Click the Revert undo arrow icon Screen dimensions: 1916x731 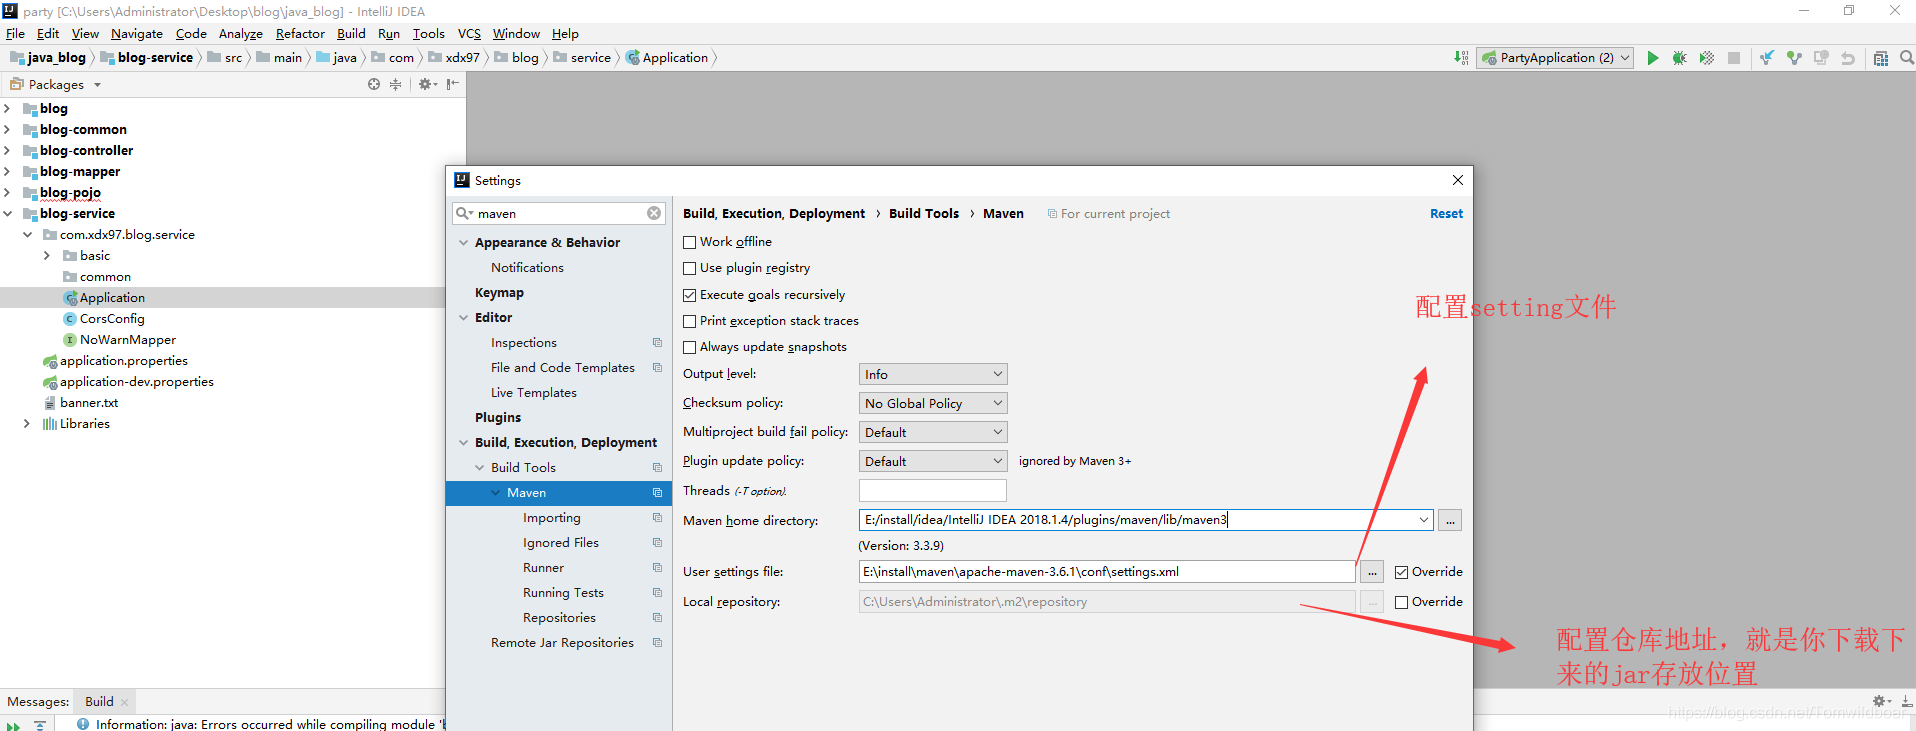point(1848,58)
